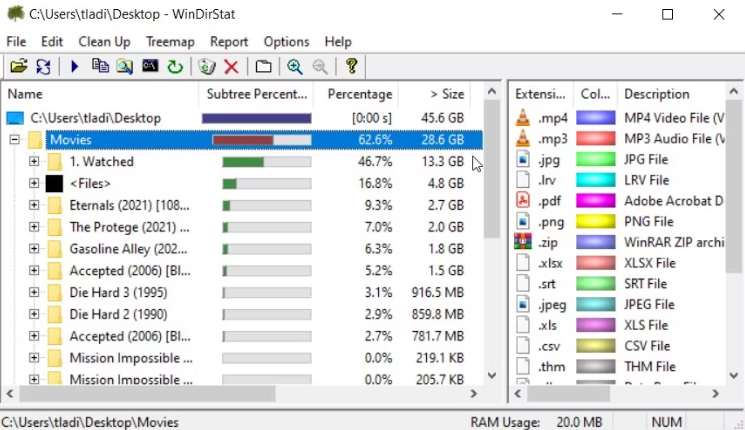Click the yellow Help question mark icon
Image resolution: width=745 pixels, height=430 pixels.
coord(352,66)
